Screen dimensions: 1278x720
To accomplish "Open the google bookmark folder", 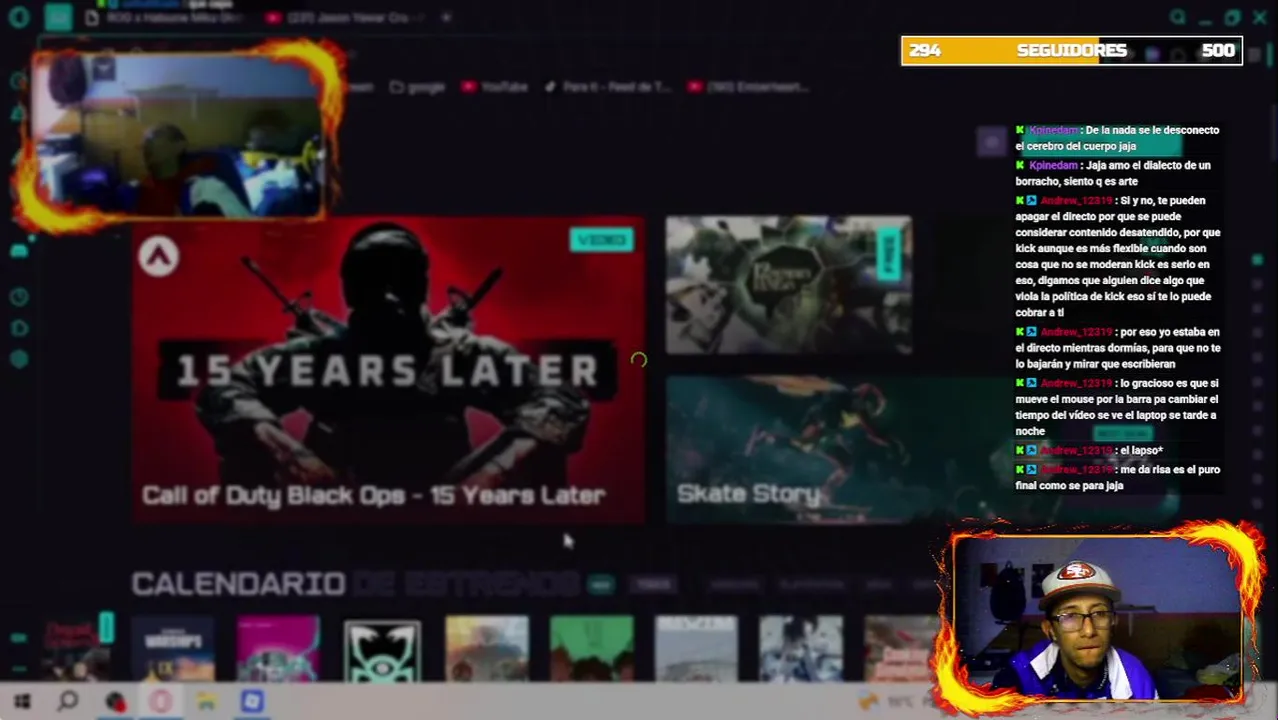I will click(x=417, y=87).
